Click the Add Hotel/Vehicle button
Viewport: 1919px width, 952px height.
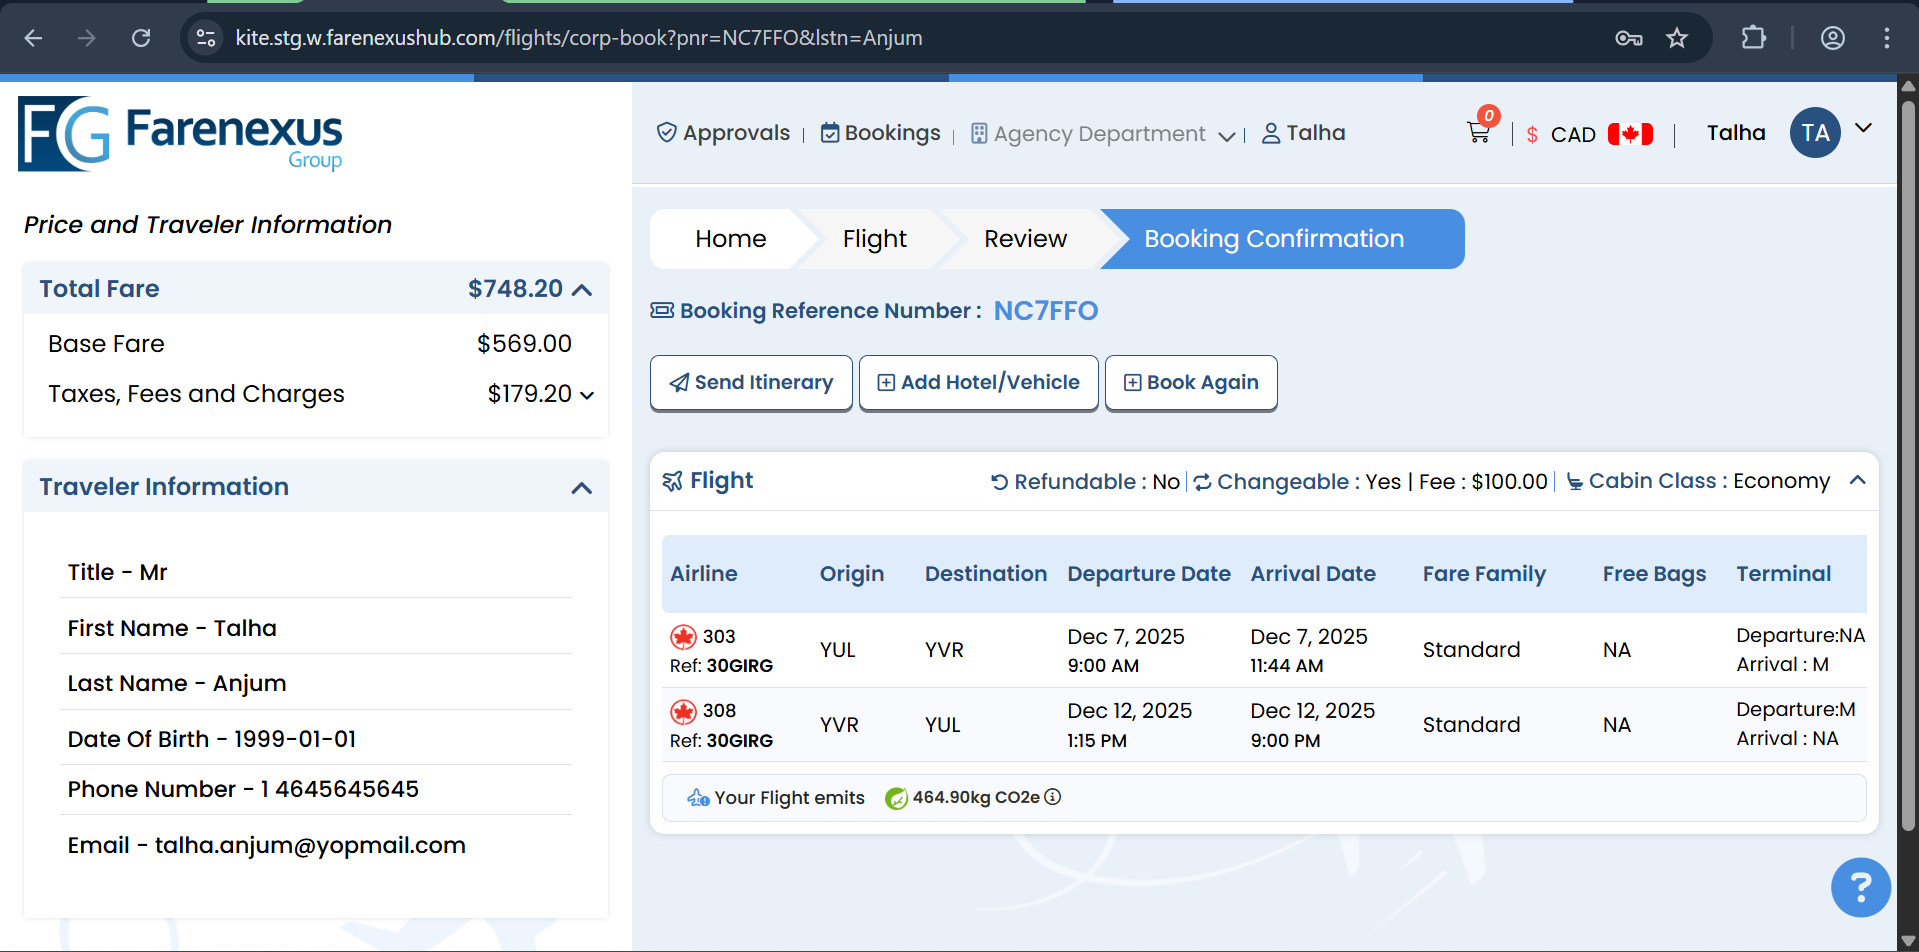pyautogui.click(x=978, y=383)
